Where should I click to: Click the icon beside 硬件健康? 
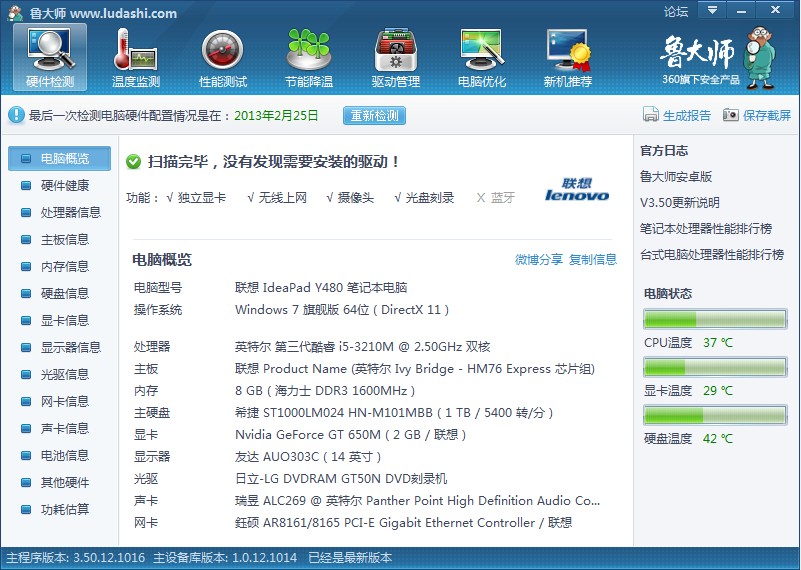pyautogui.click(x=26, y=185)
